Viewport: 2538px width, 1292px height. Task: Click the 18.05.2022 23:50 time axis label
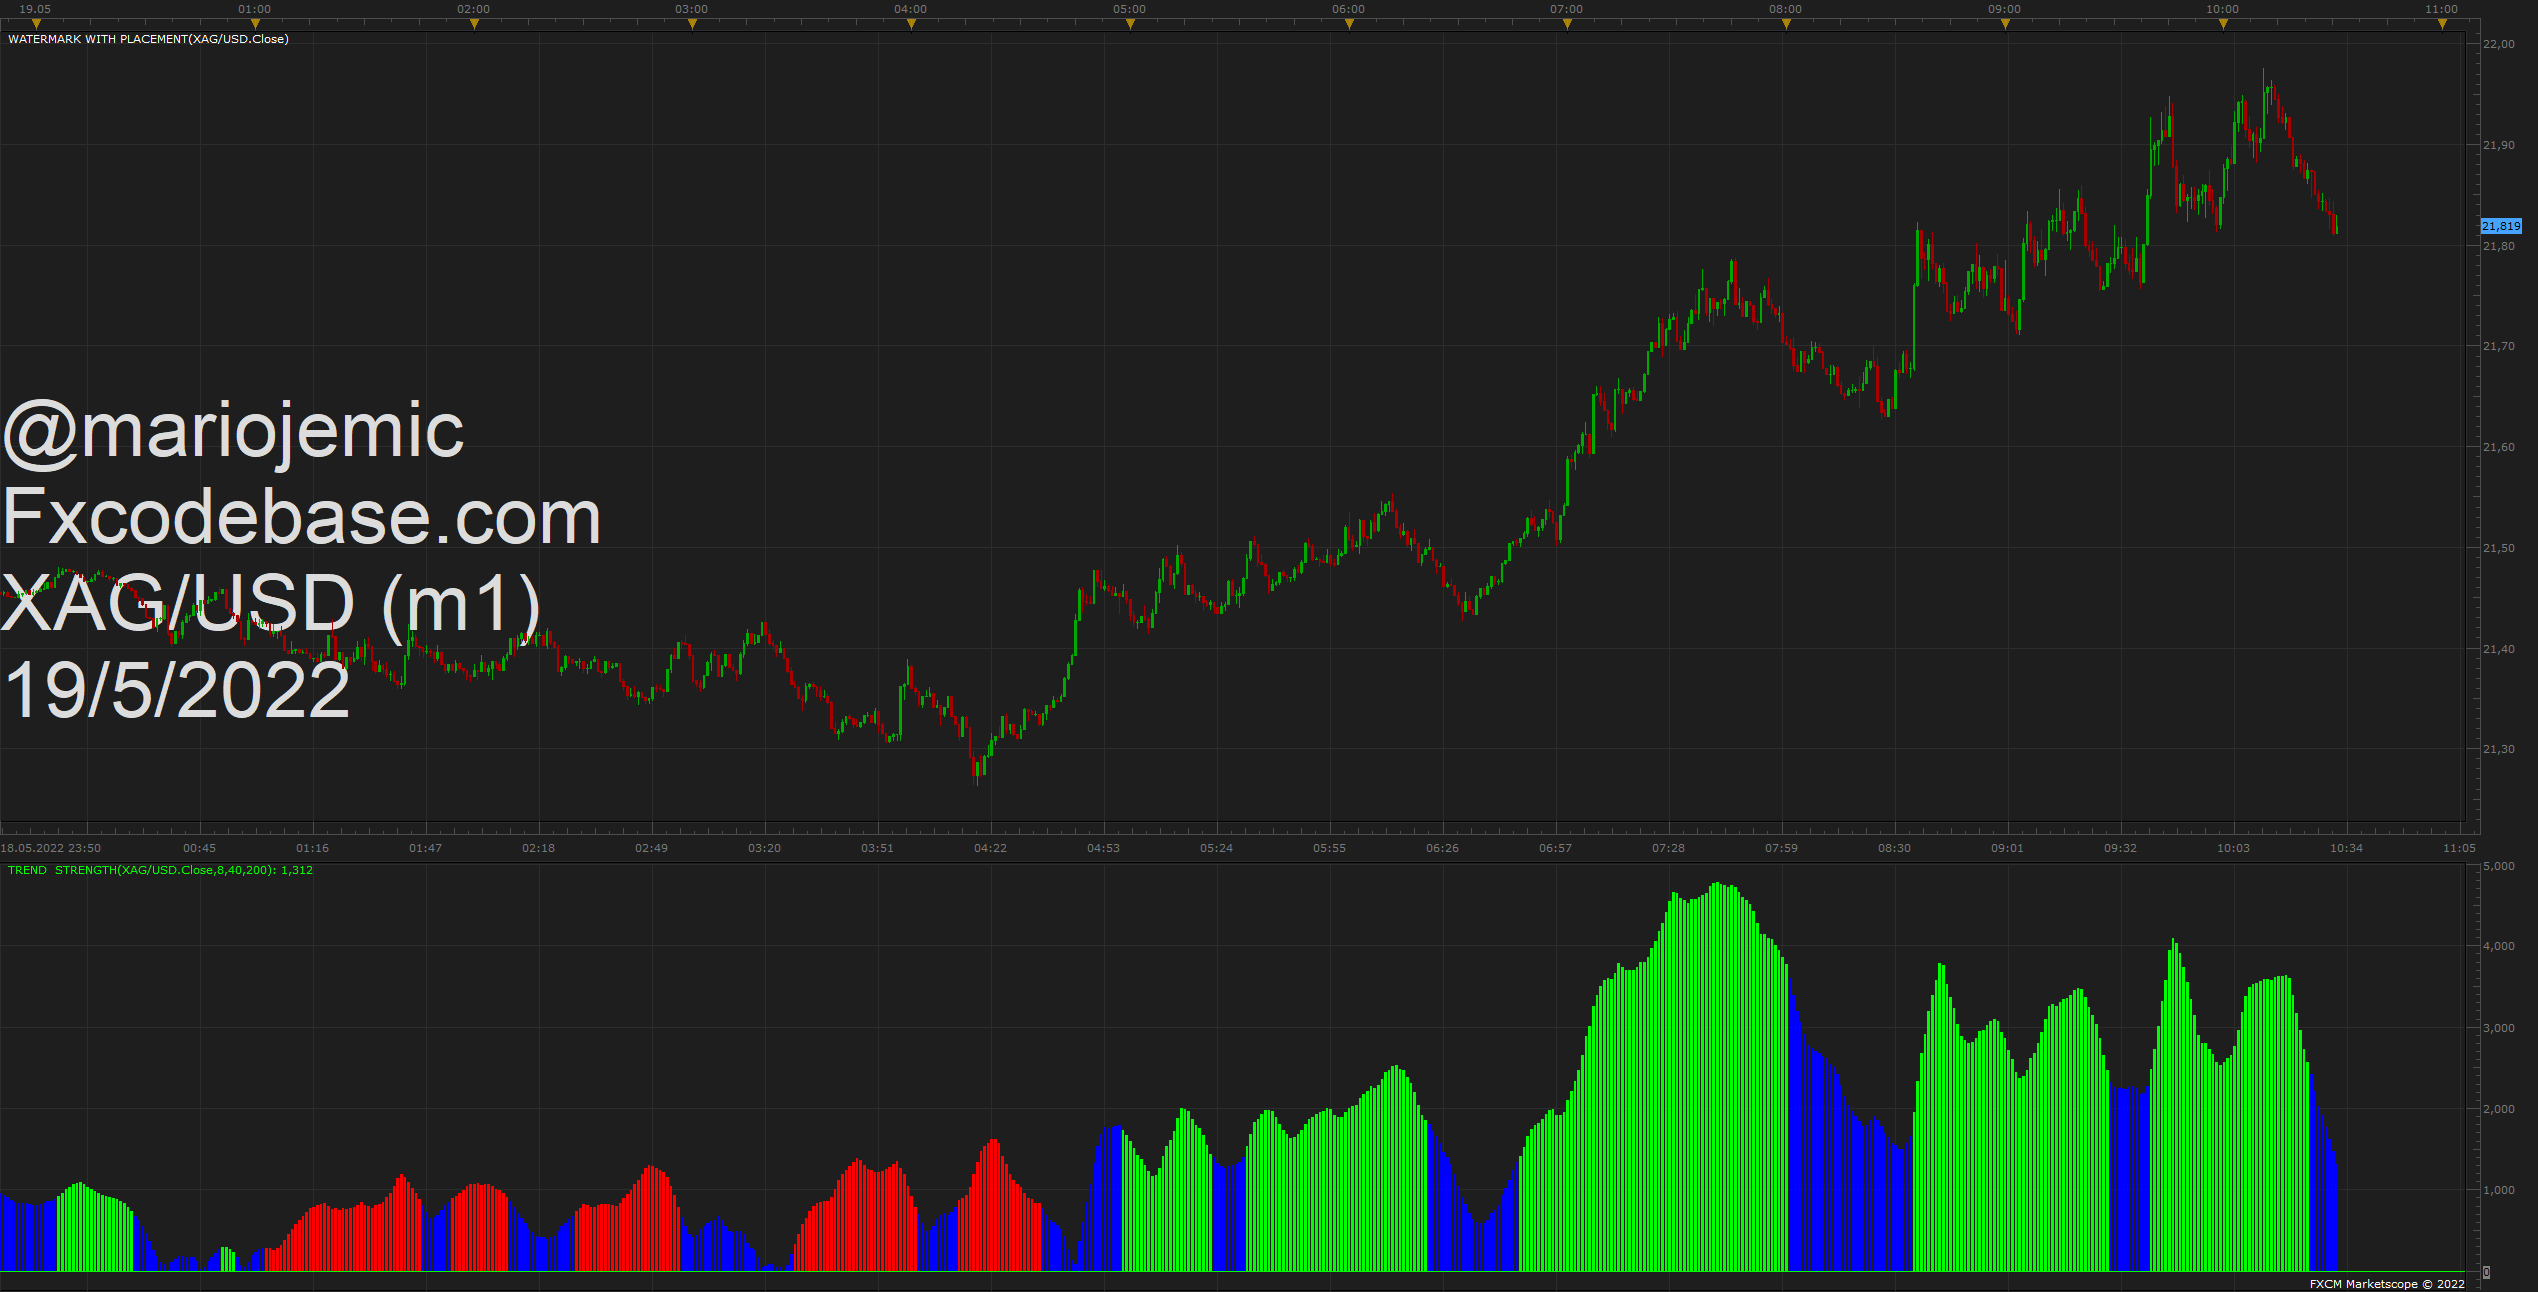click(x=51, y=848)
